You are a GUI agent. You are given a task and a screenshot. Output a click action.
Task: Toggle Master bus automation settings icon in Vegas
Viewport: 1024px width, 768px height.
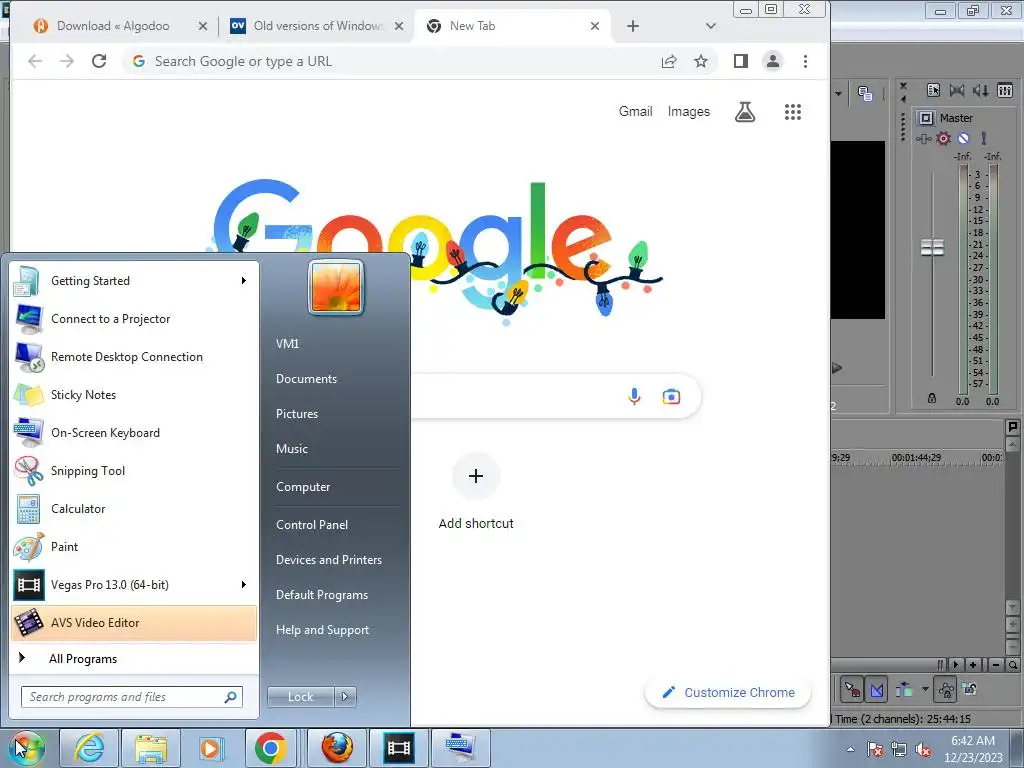(x=923, y=138)
